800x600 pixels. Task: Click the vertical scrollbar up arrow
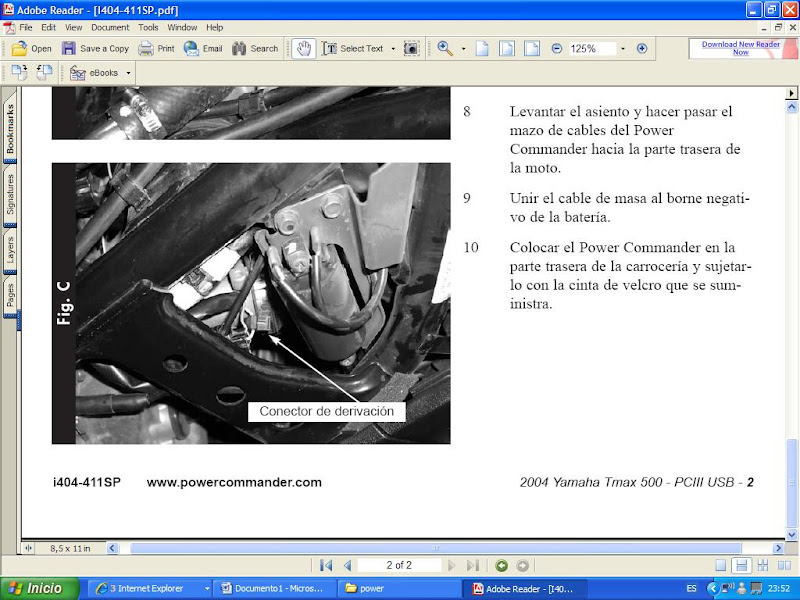792,107
